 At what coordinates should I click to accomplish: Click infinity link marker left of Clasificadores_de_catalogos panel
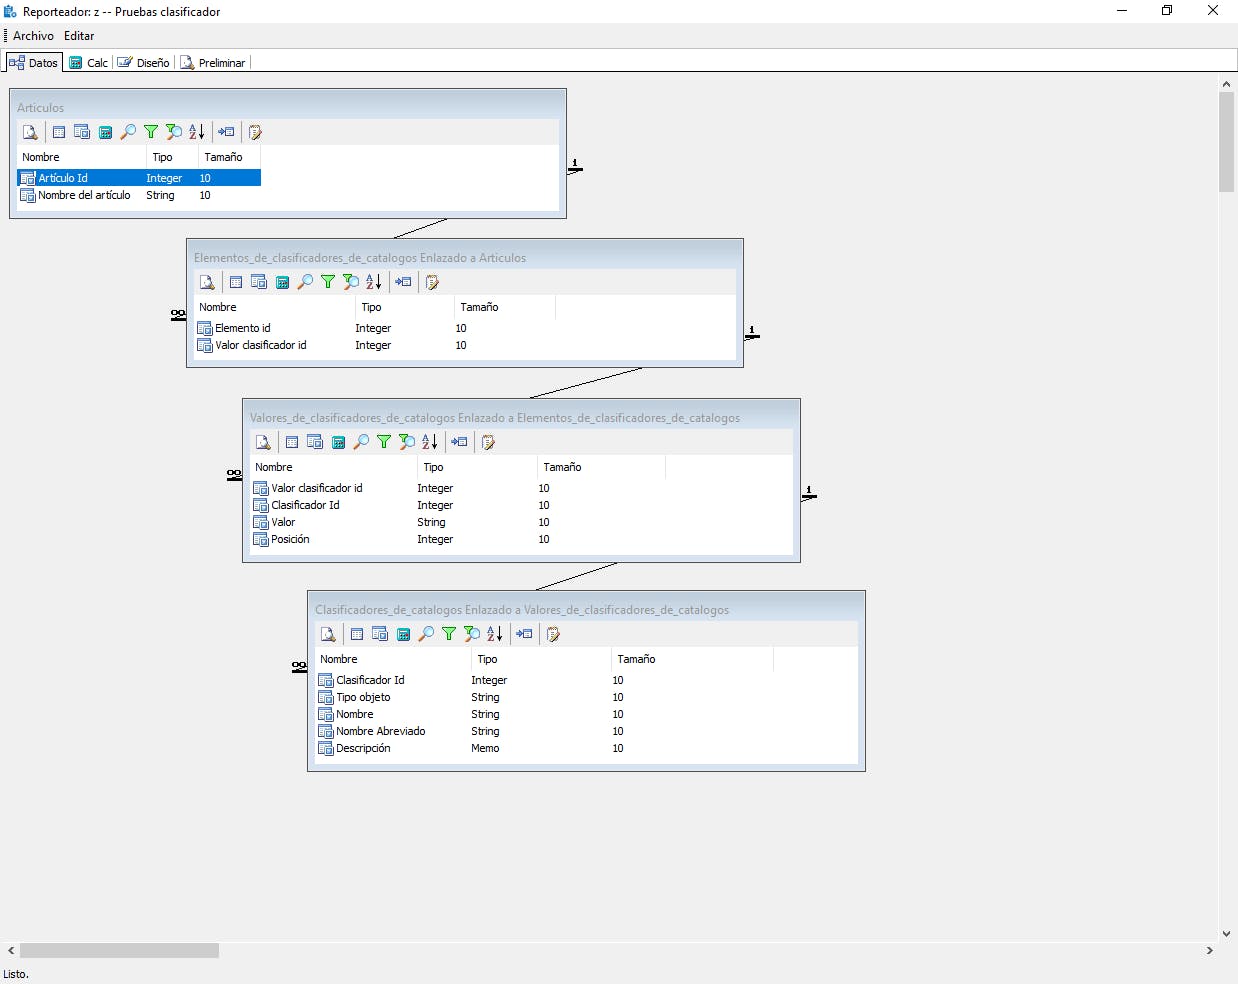[x=299, y=666]
